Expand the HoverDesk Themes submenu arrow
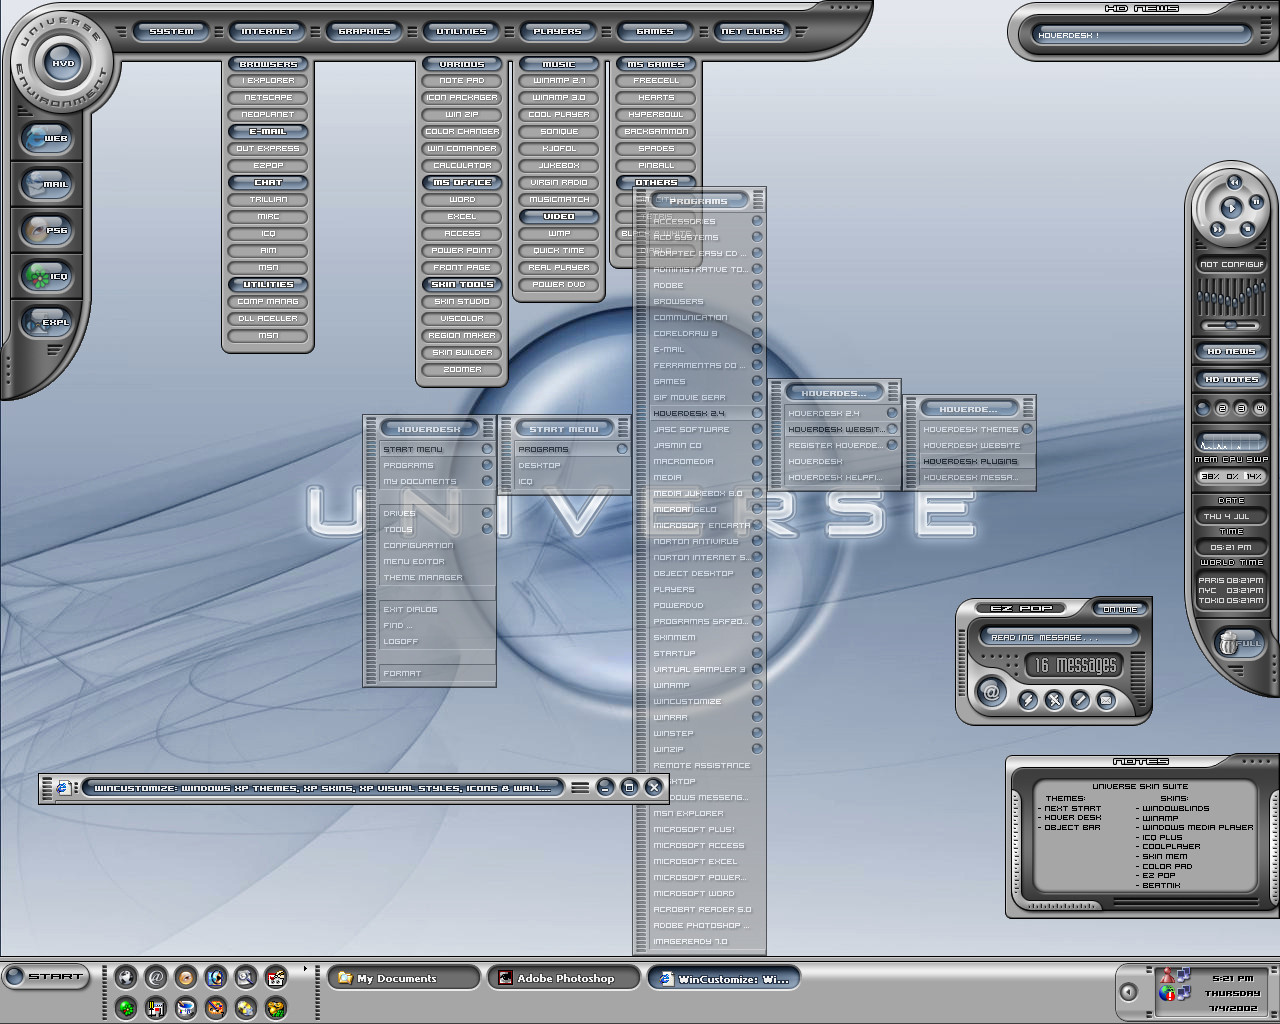The width and height of the screenshot is (1280, 1024). point(1027,429)
